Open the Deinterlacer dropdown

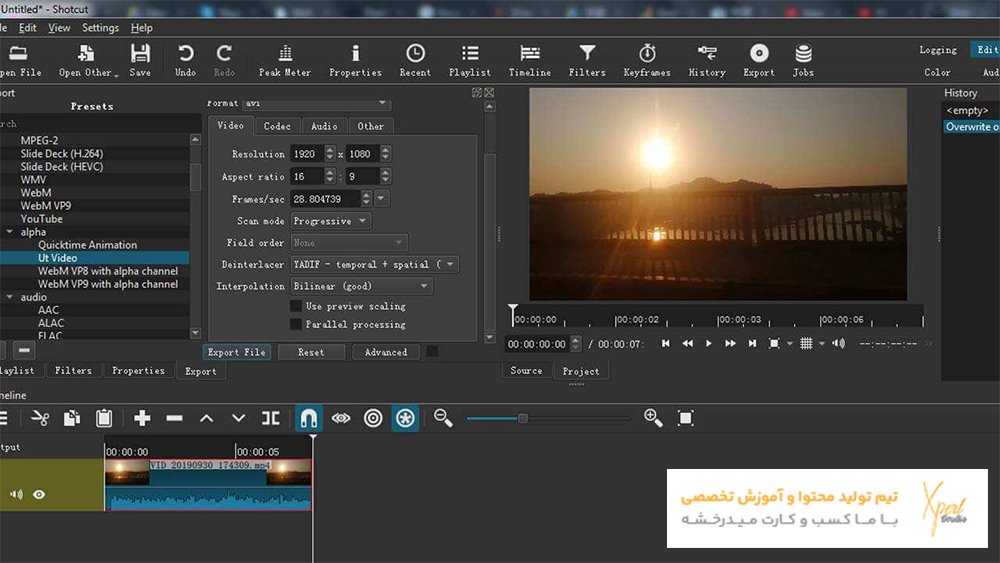point(374,264)
